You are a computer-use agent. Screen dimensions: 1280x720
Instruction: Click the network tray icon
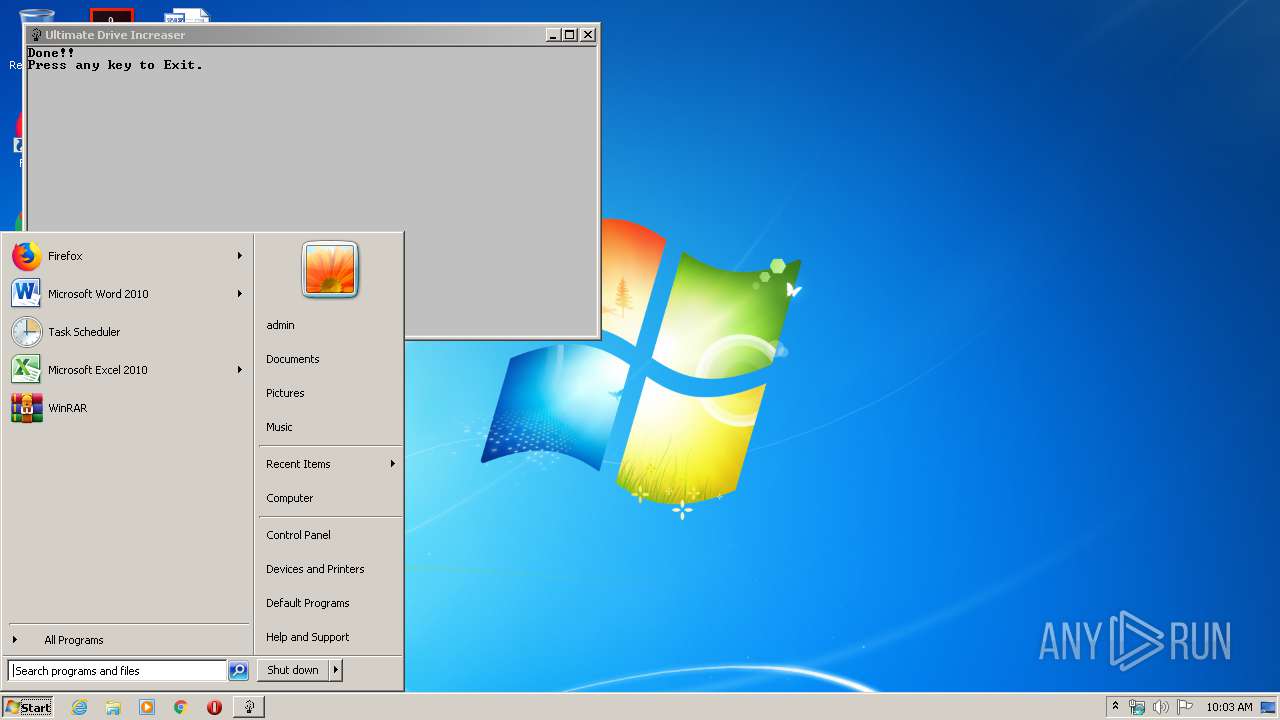tap(1137, 707)
